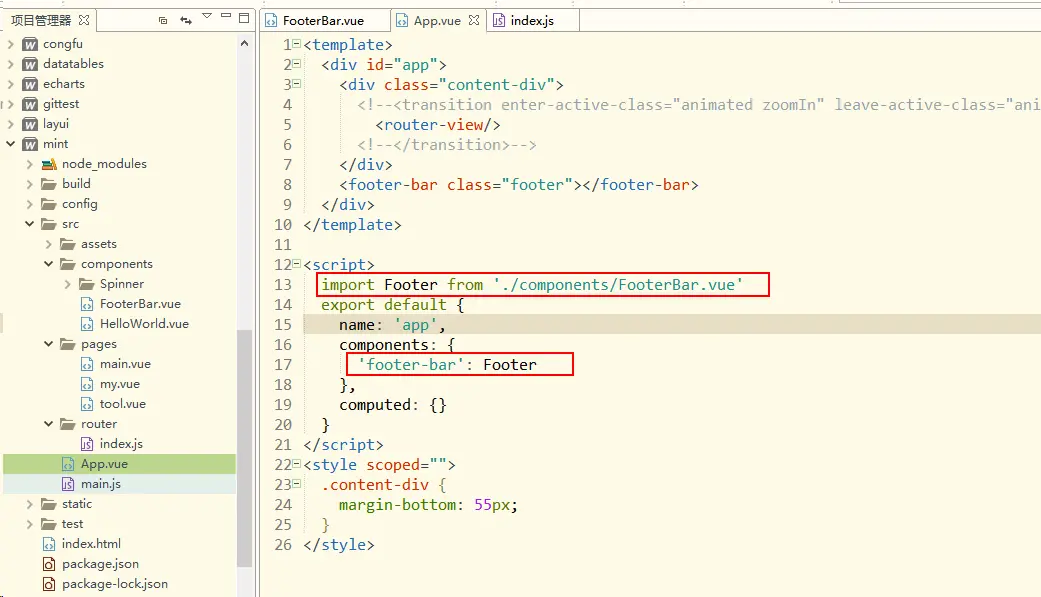Fold the script block at line 12
The height and width of the screenshot is (597, 1041).
[296, 264]
